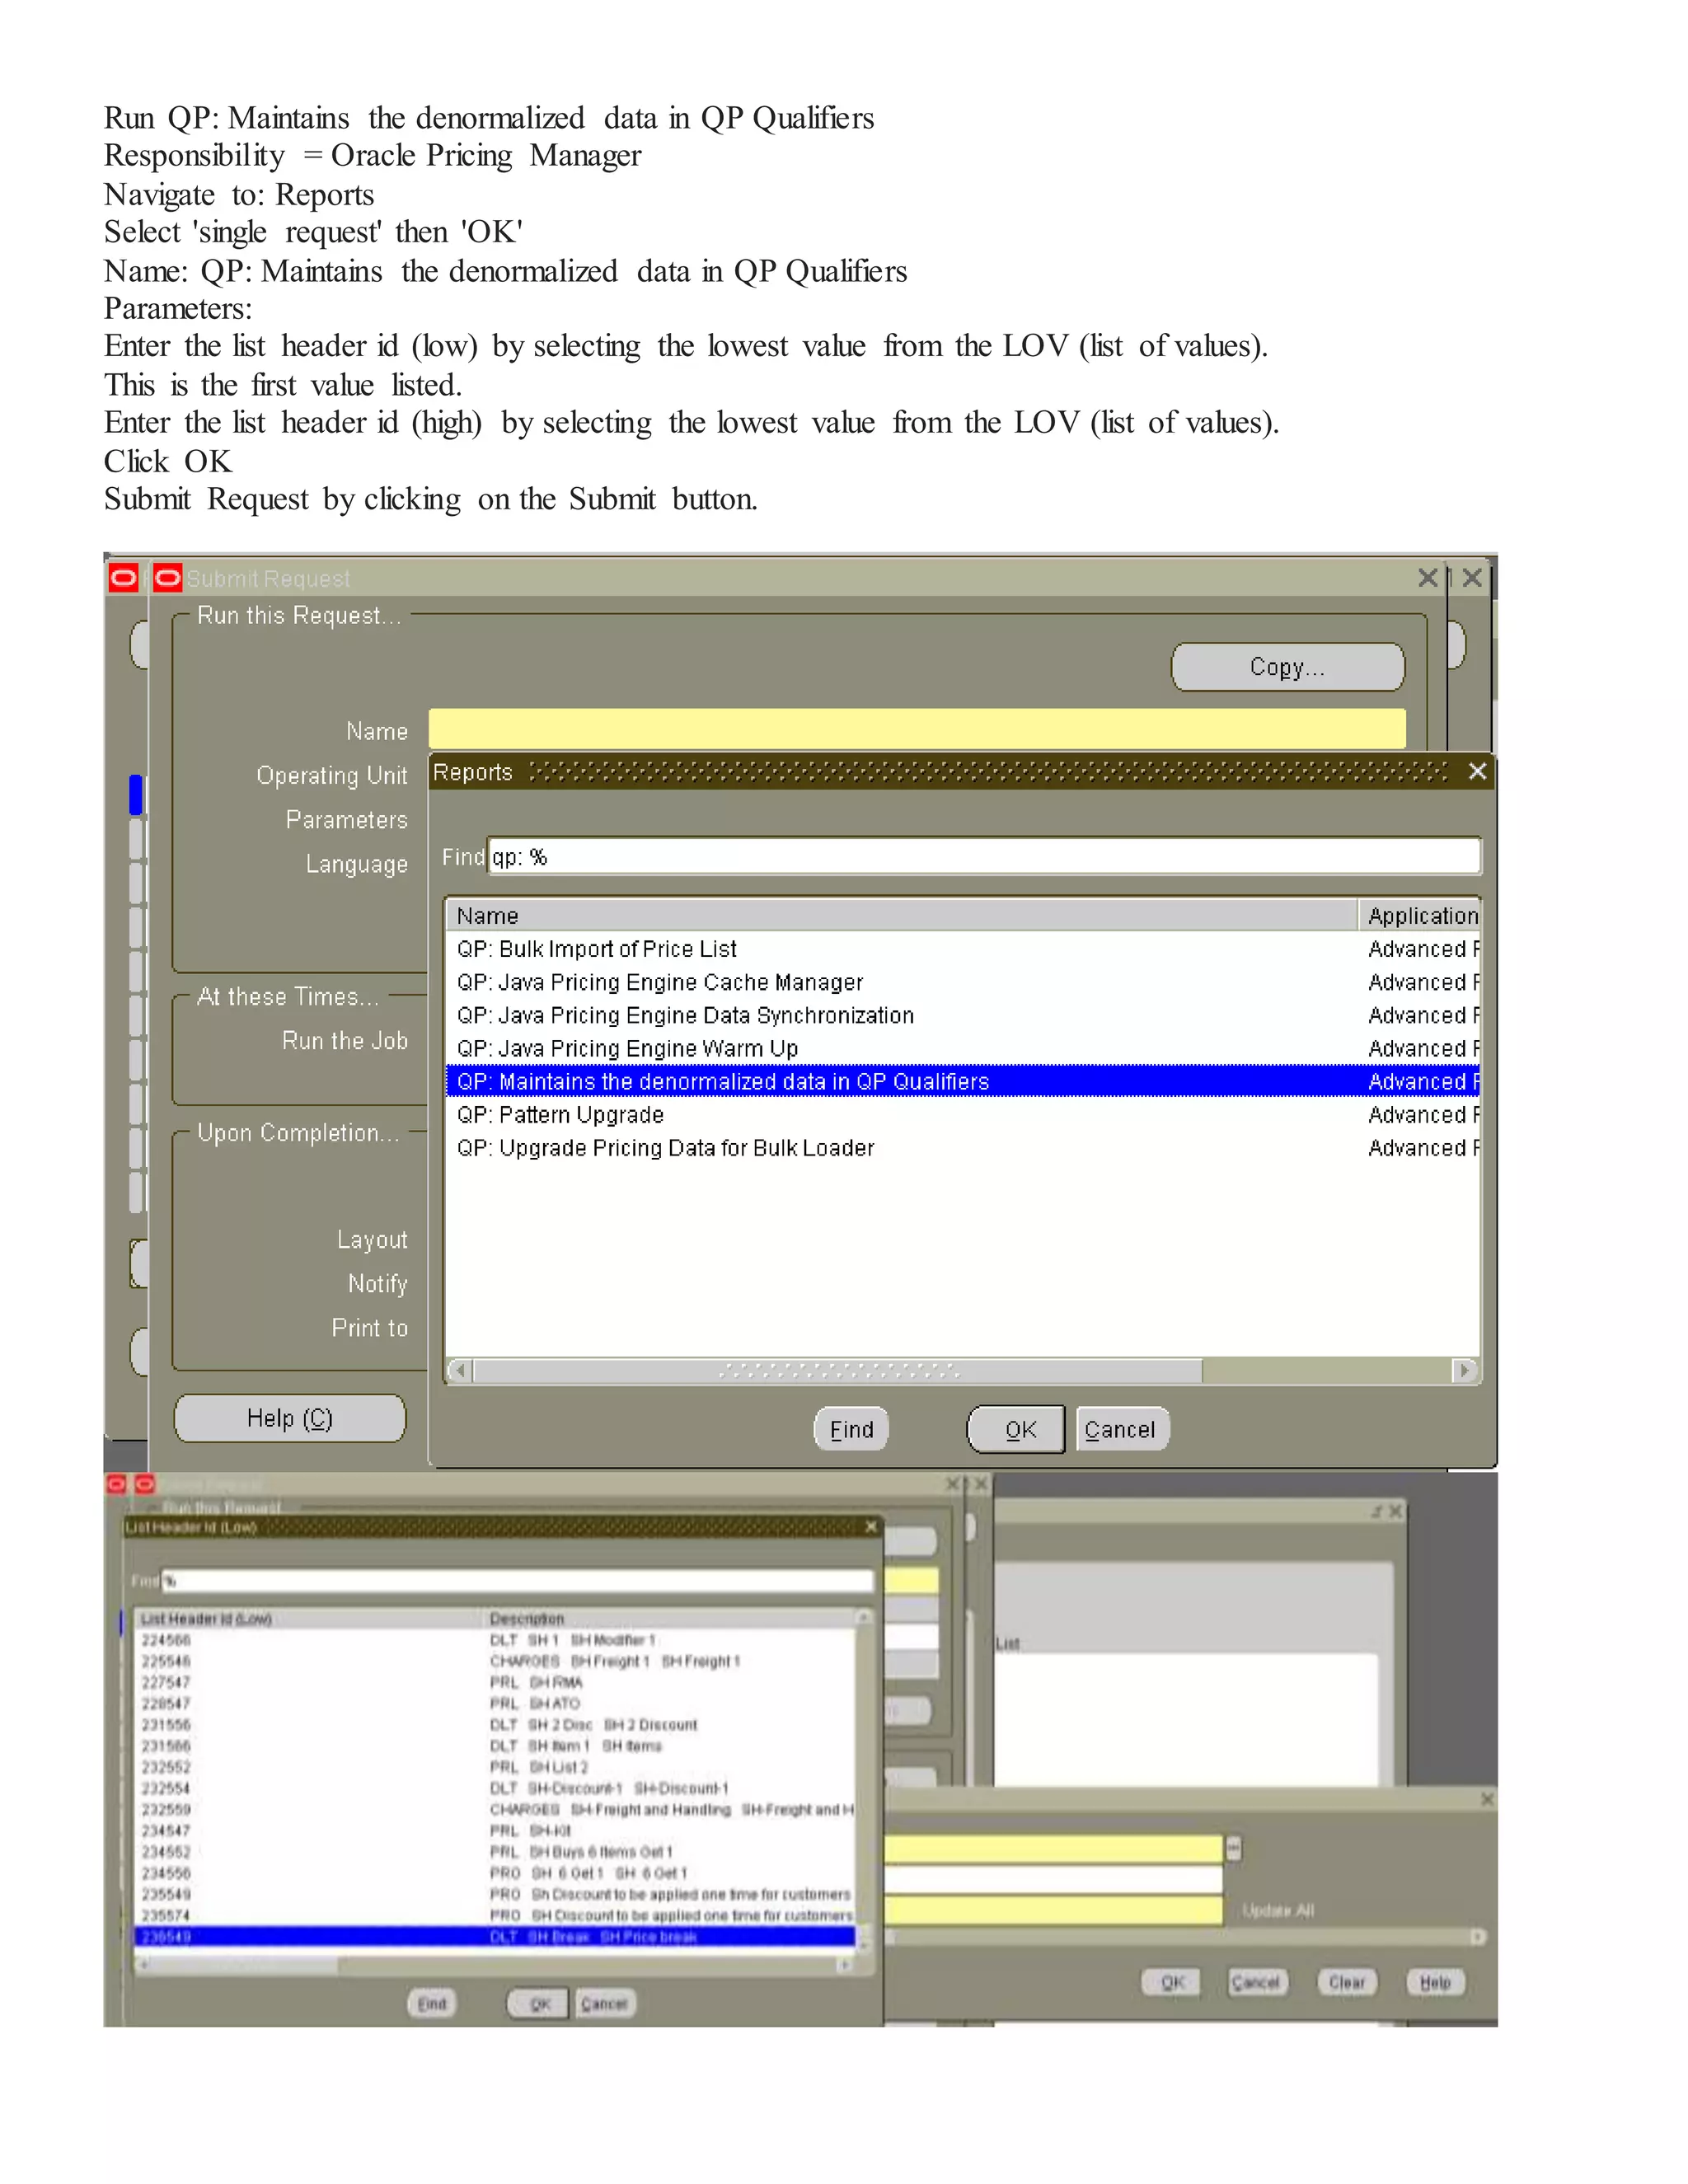The height and width of the screenshot is (2184, 1688).
Task: Click Cancel in the Parameters window
Action: (1256, 1982)
